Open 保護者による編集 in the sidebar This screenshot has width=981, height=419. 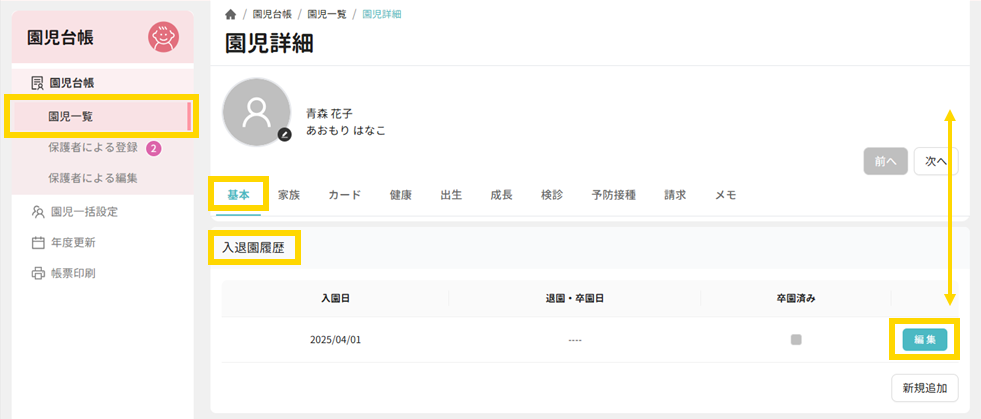92,178
